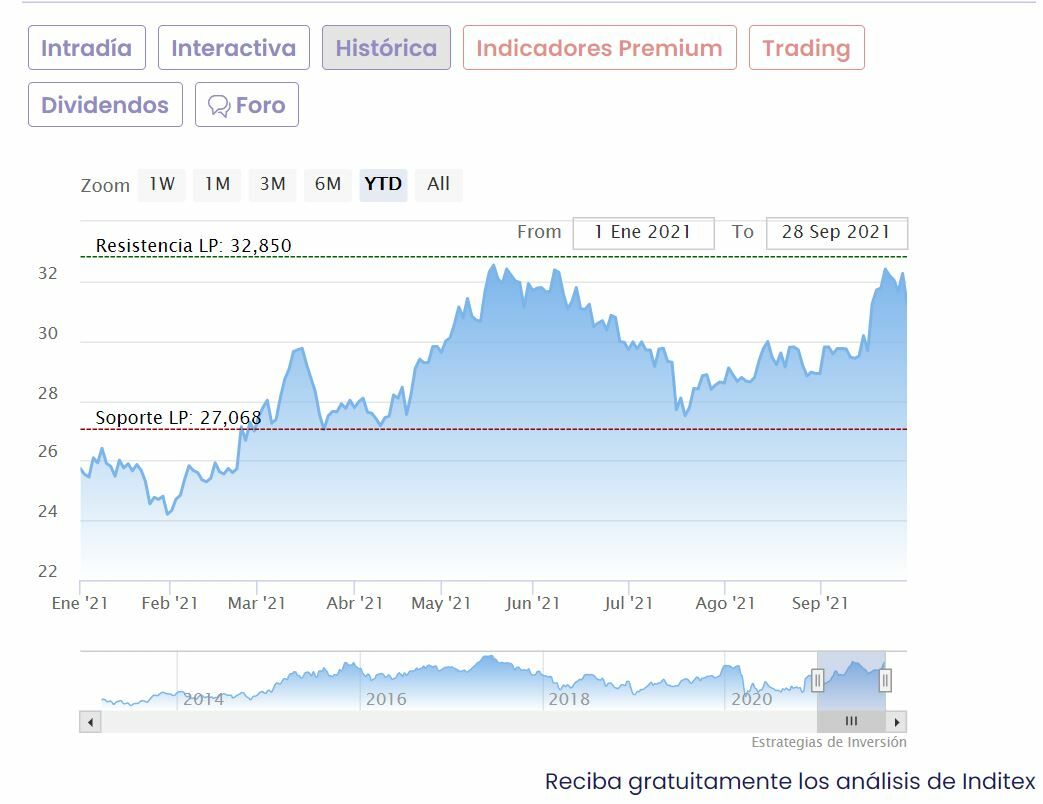Screen dimensions: 1043x804
Task: Set chart zoom to 1M
Action: coord(217,184)
